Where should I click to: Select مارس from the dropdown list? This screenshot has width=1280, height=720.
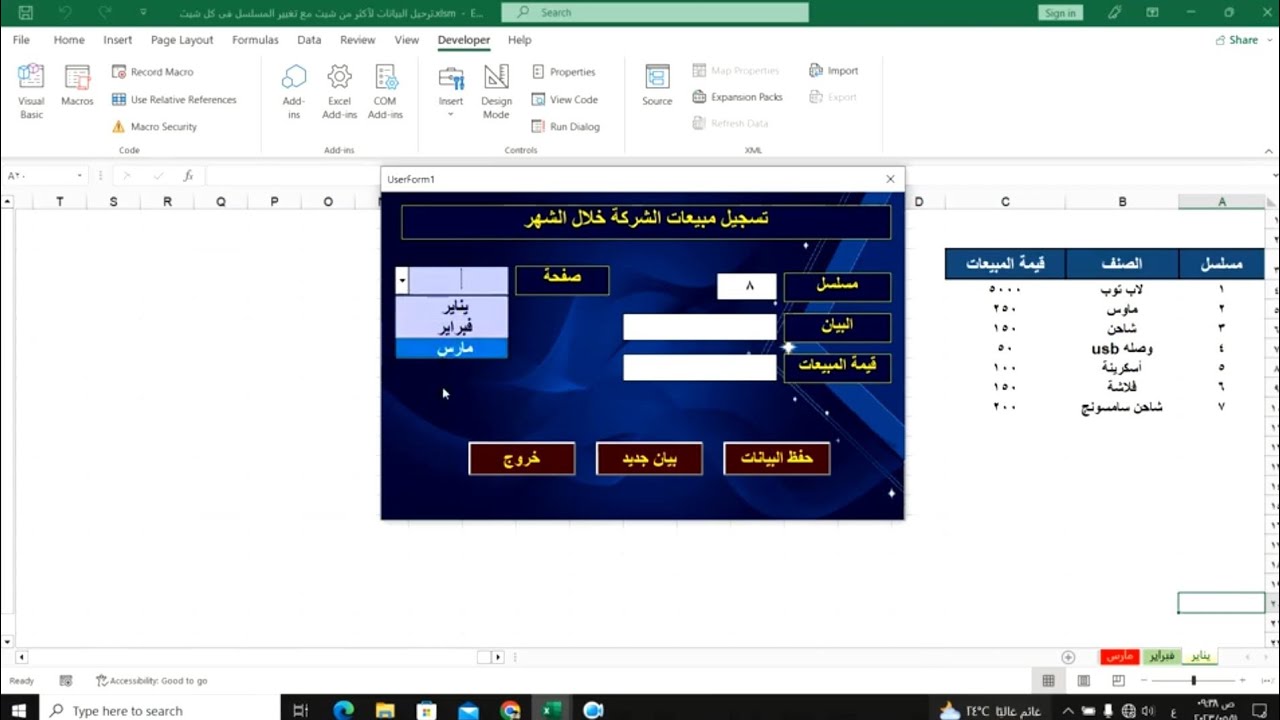(x=452, y=348)
